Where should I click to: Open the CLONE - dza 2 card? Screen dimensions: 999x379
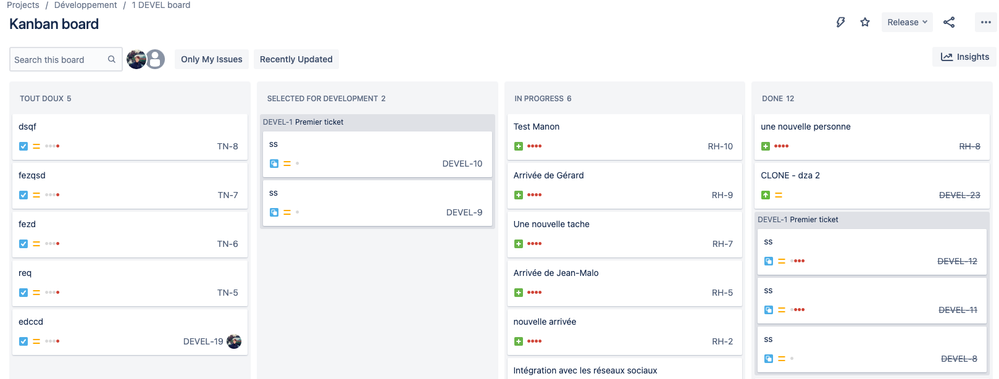(x=872, y=185)
